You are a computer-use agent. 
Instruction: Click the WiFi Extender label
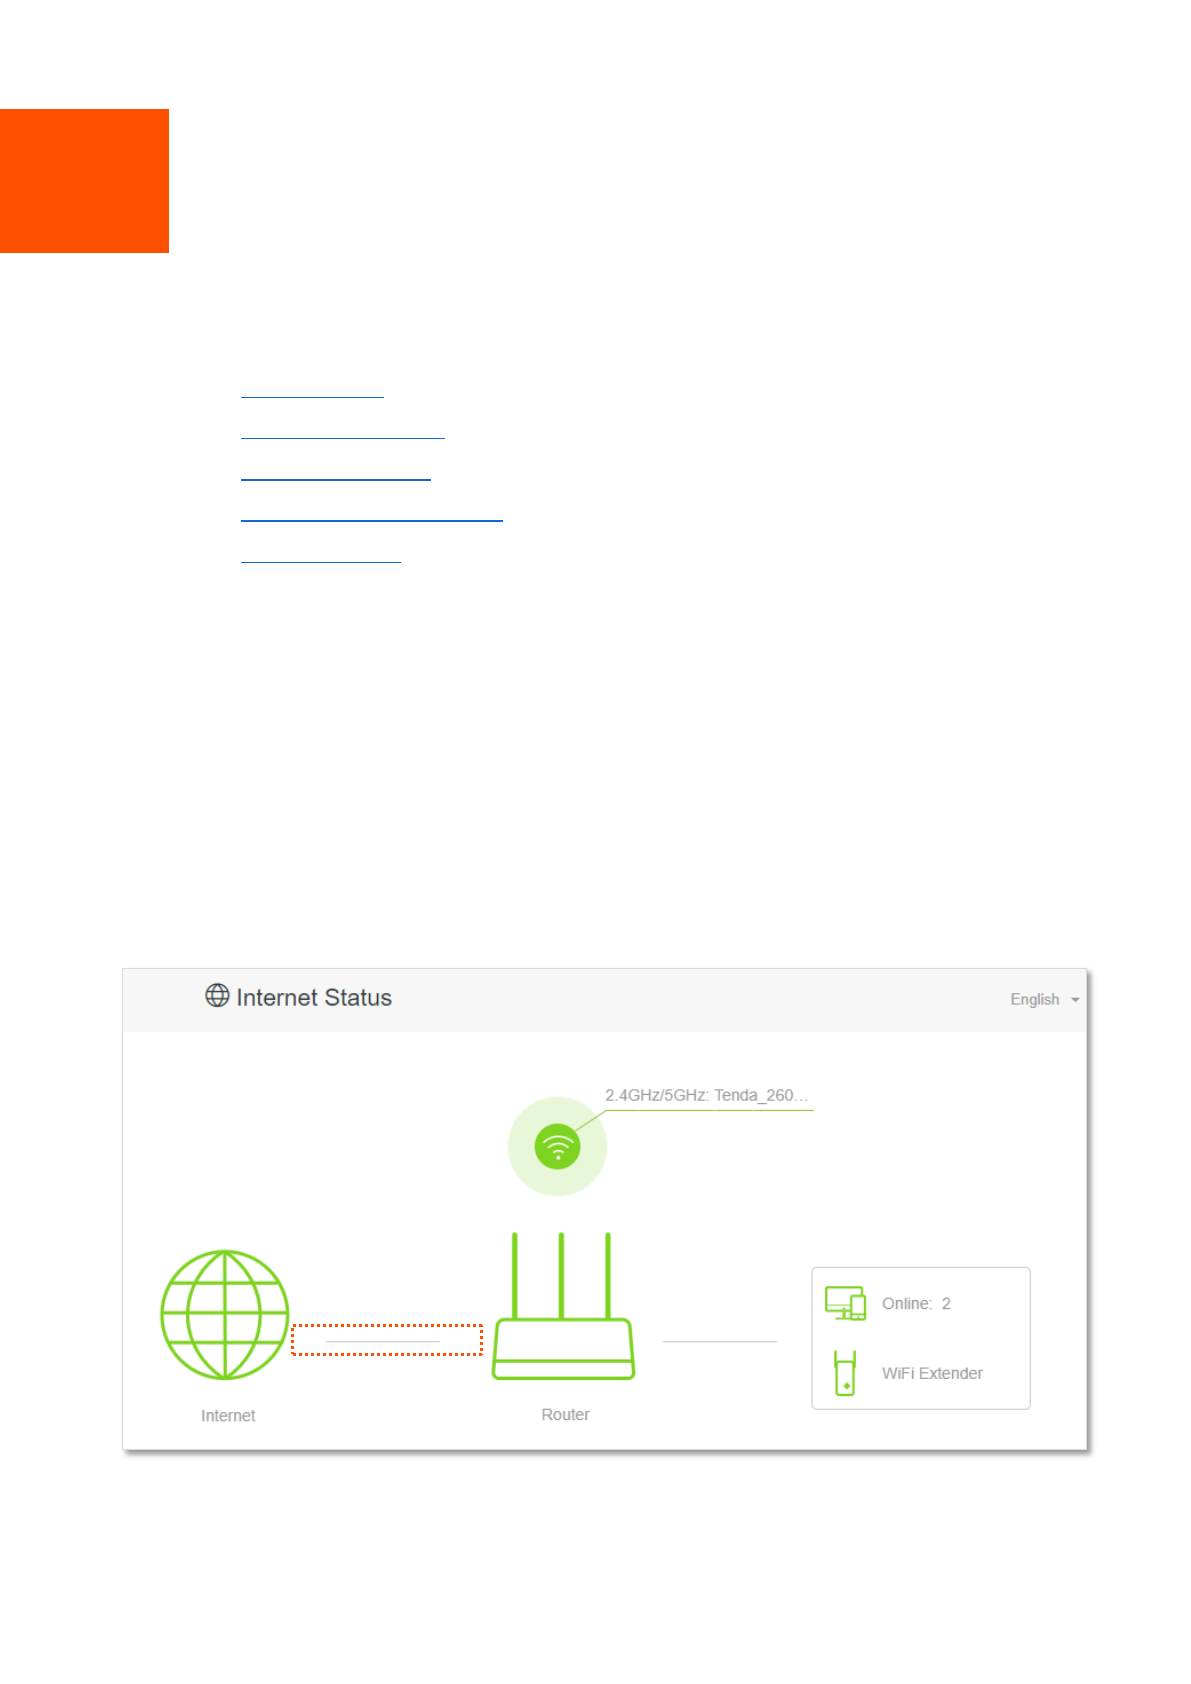932,1374
